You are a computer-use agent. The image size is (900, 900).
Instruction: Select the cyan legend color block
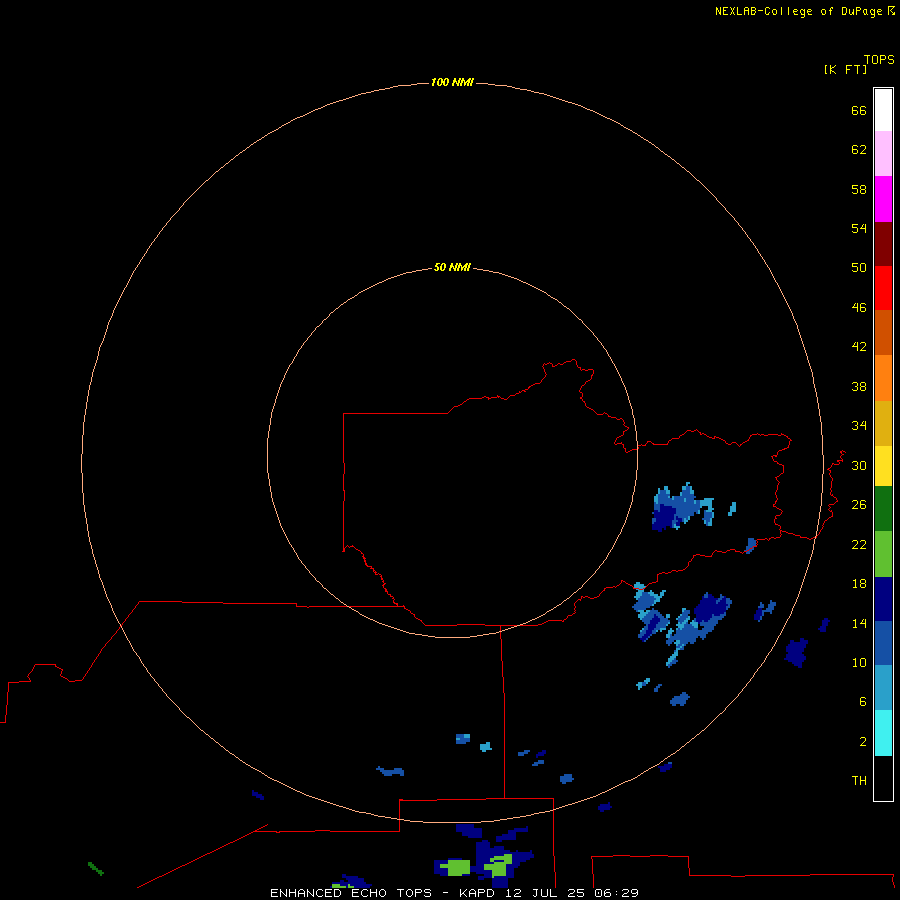coord(883,733)
